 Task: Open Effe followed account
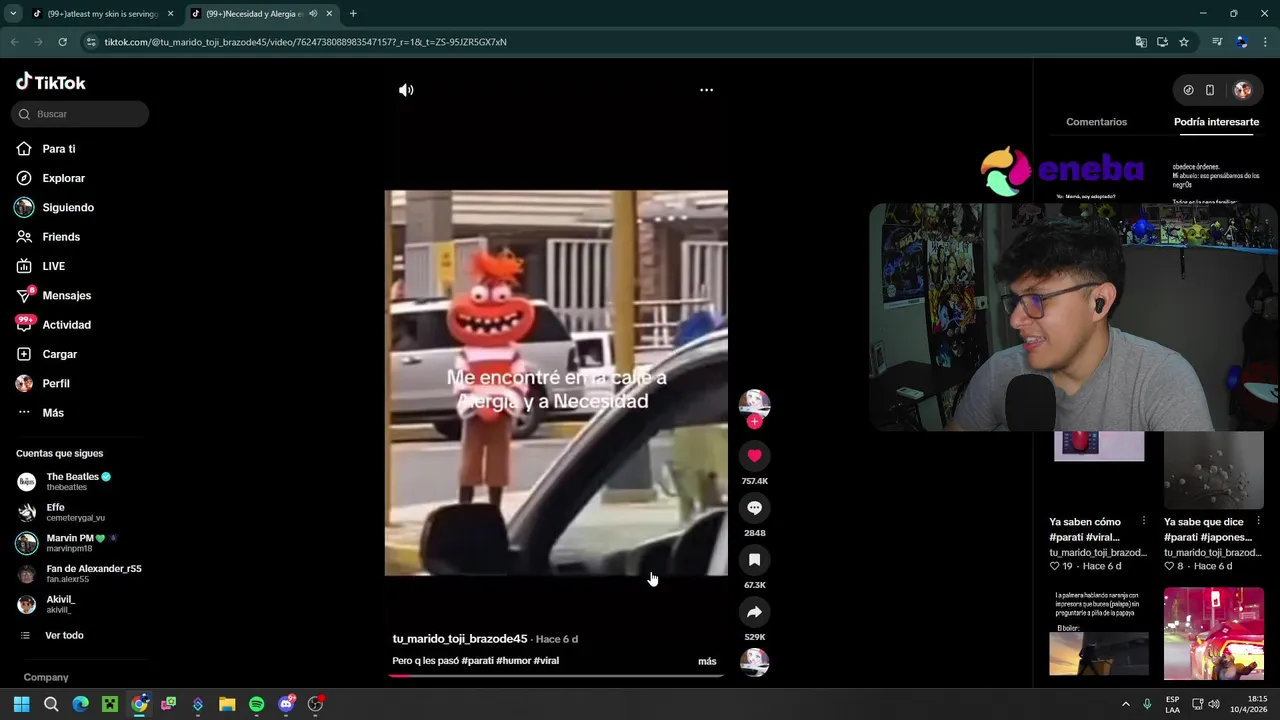(x=75, y=512)
